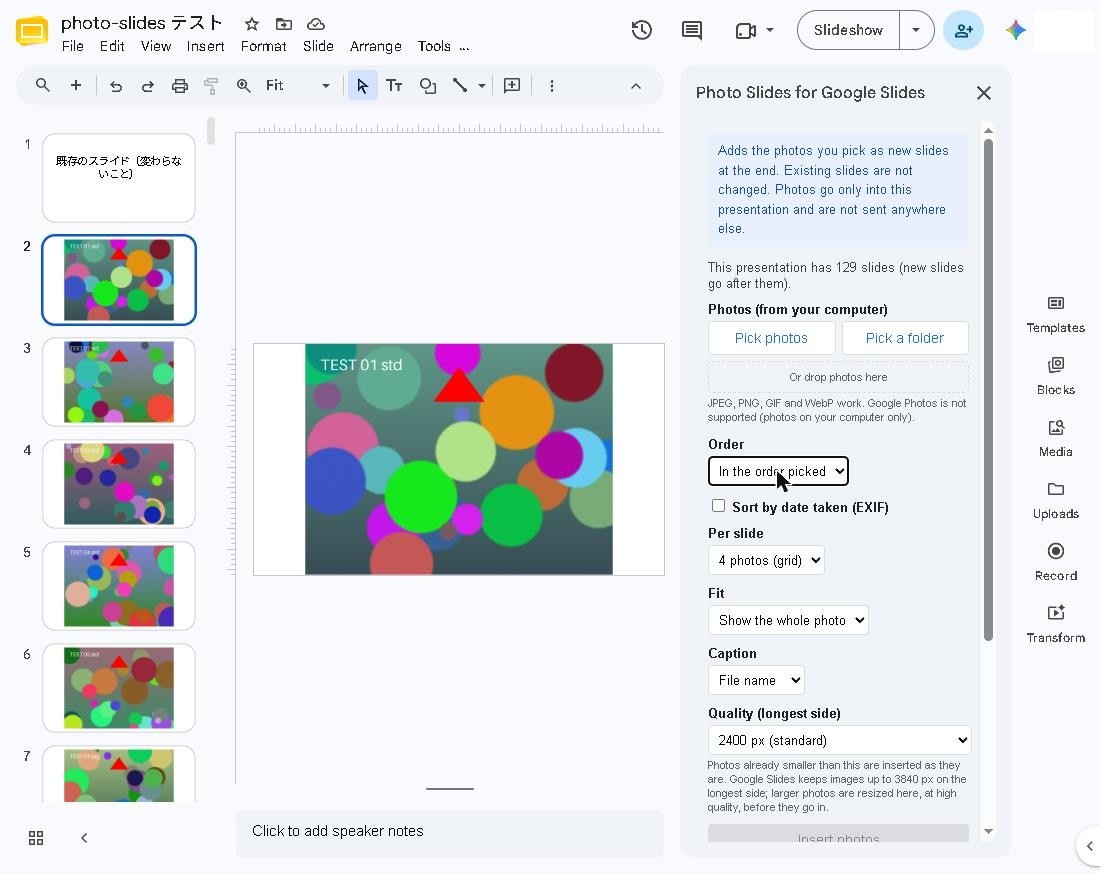Open the Edit menu
Screen dimensions: 1100x874
click(x=112, y=46)
